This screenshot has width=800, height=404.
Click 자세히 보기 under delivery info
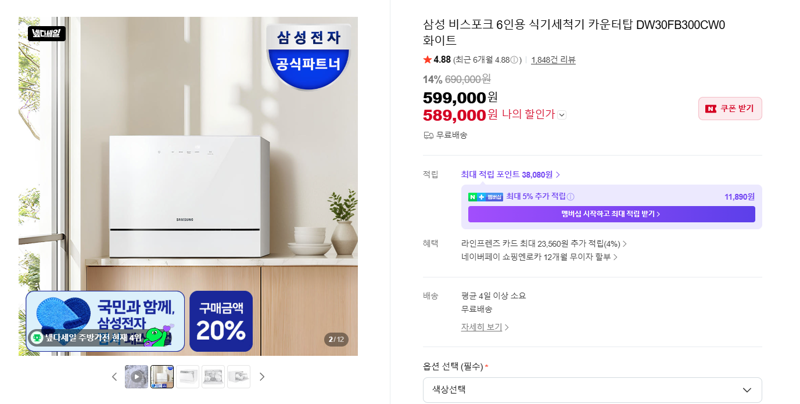[x=485, y=327]
